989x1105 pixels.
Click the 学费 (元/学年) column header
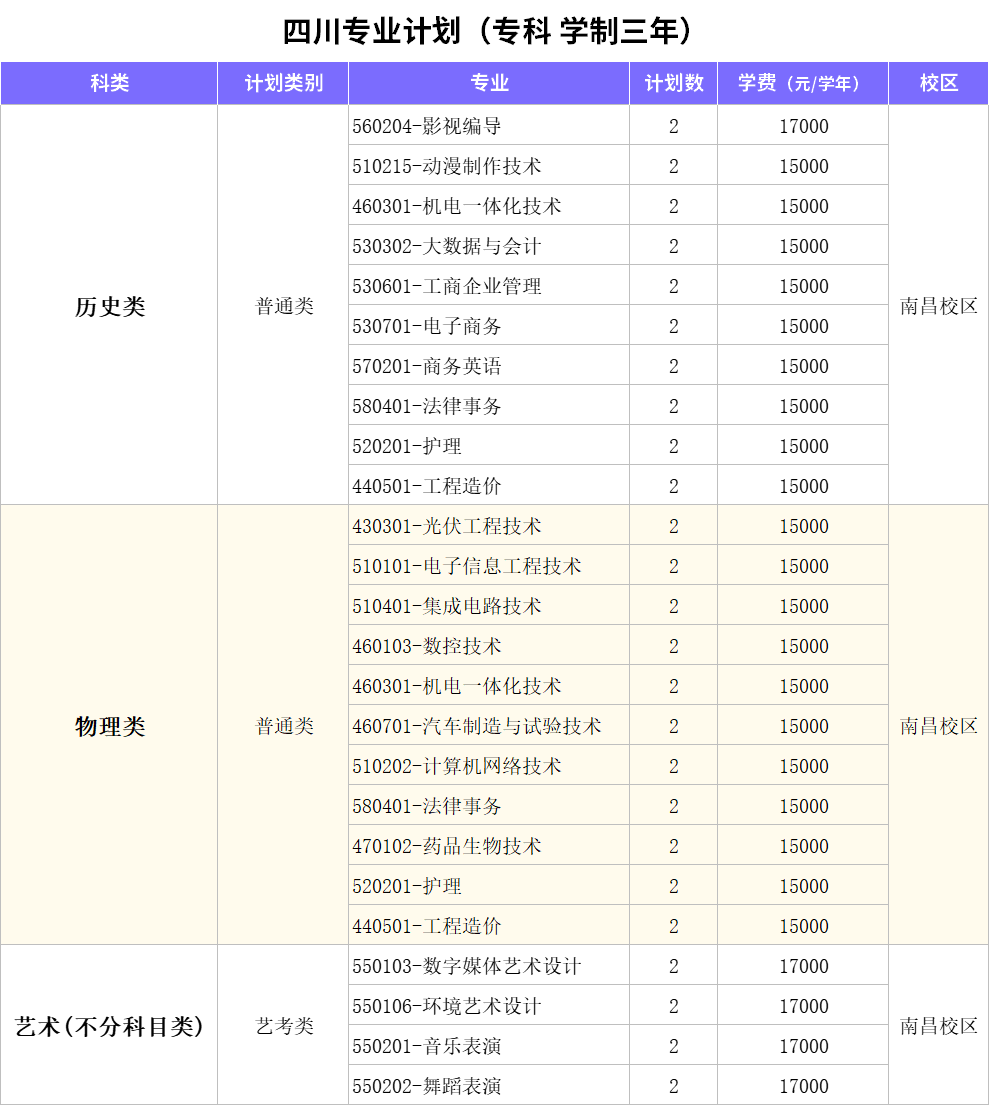pyautogui.click(x=802, y=83)
